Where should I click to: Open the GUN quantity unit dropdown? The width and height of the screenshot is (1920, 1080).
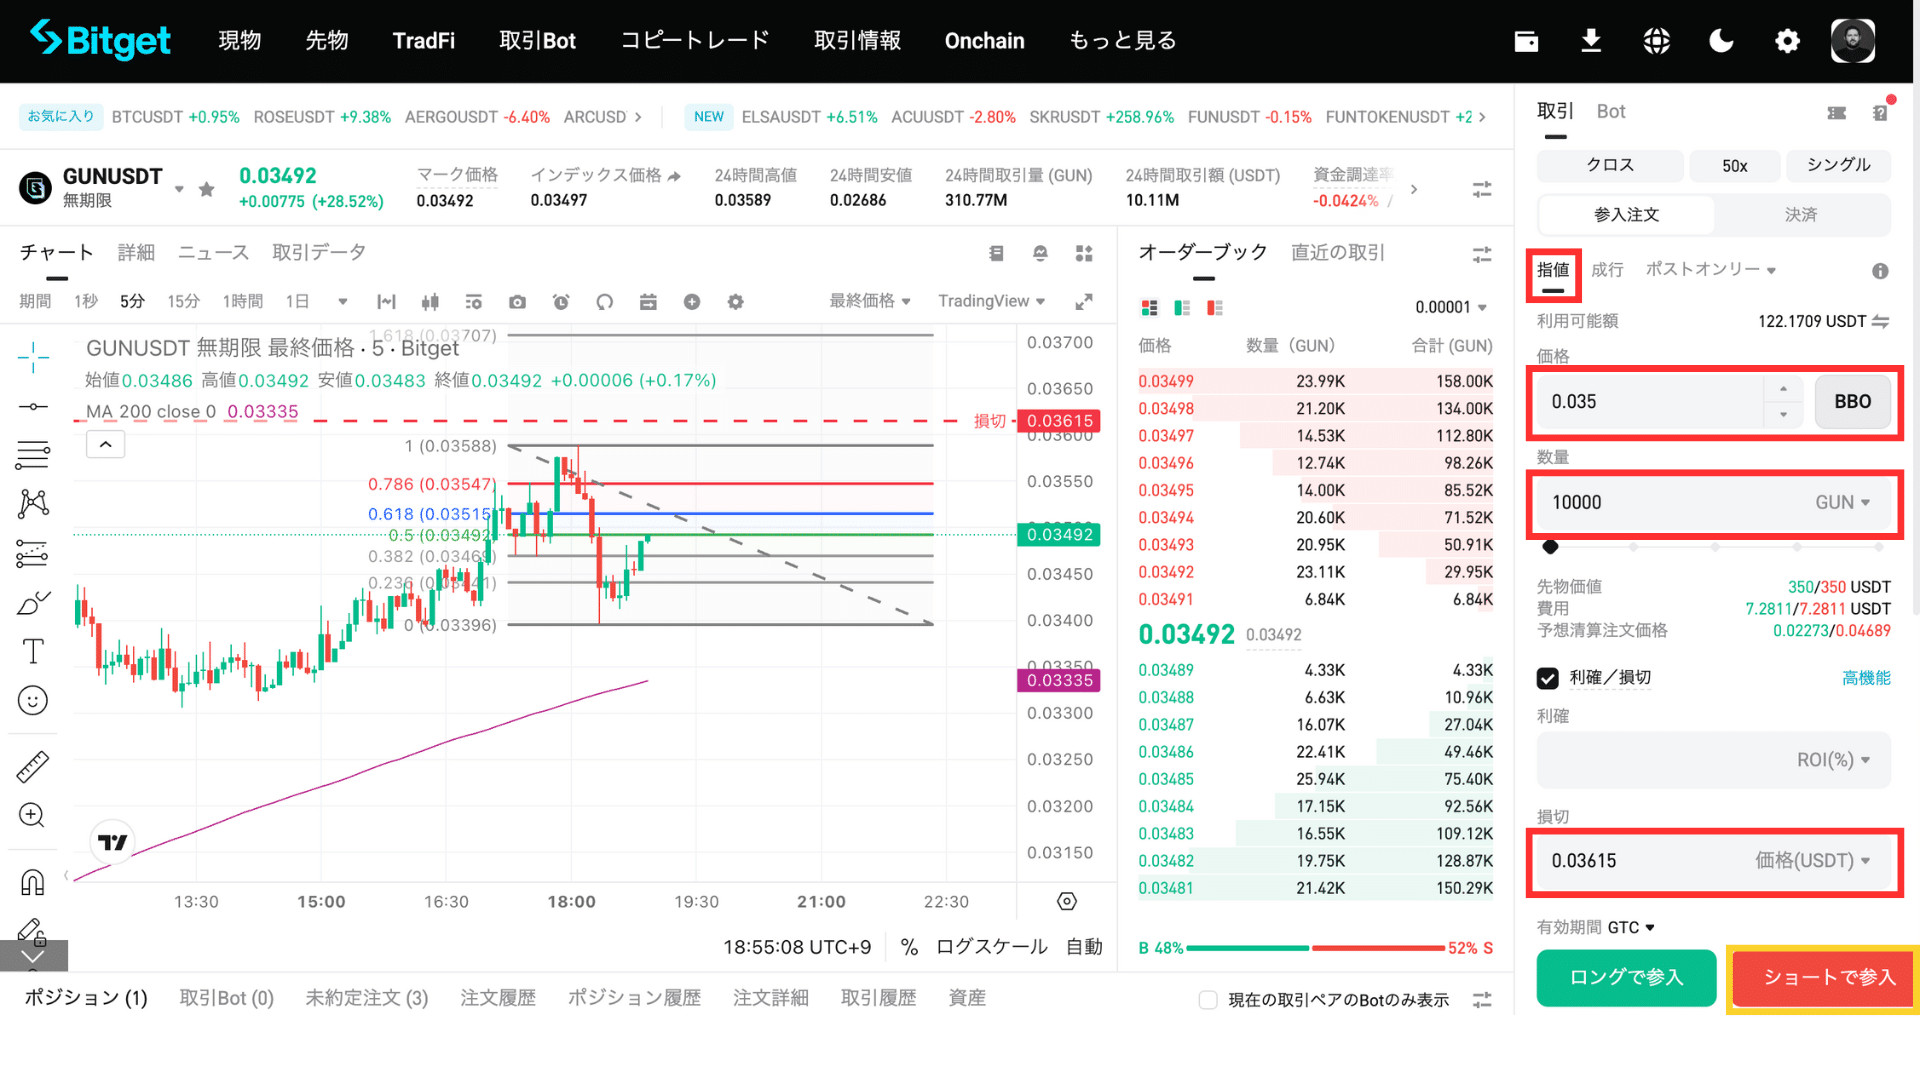pyautogui.click(x=1842, y=503)
